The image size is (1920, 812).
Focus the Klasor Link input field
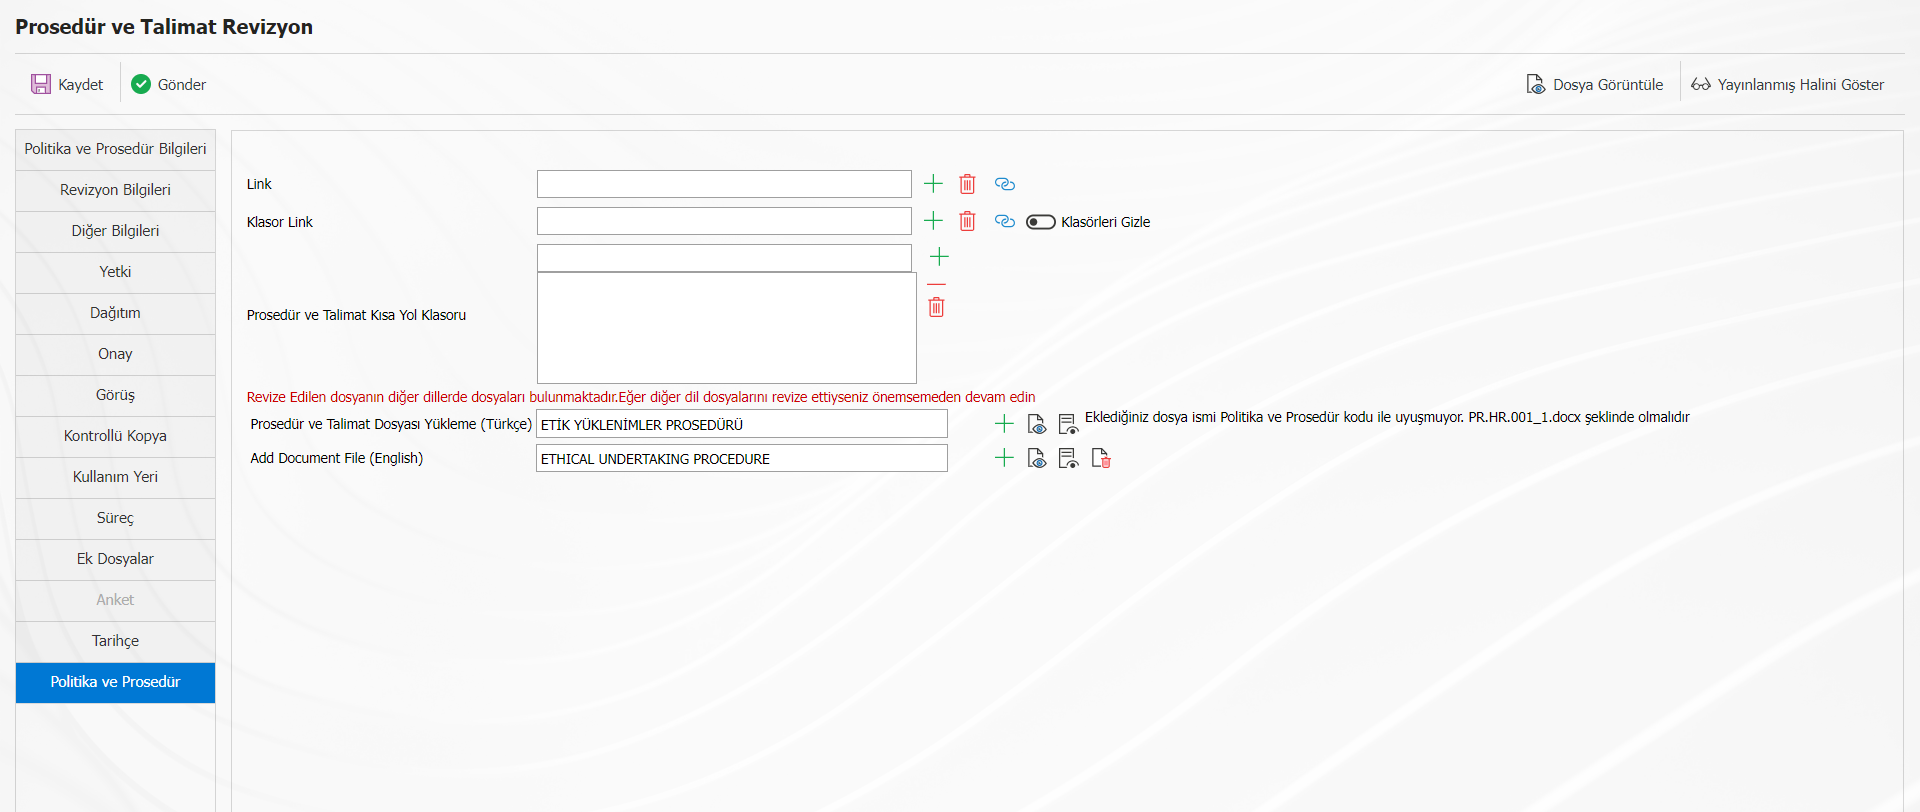(724, 221)
